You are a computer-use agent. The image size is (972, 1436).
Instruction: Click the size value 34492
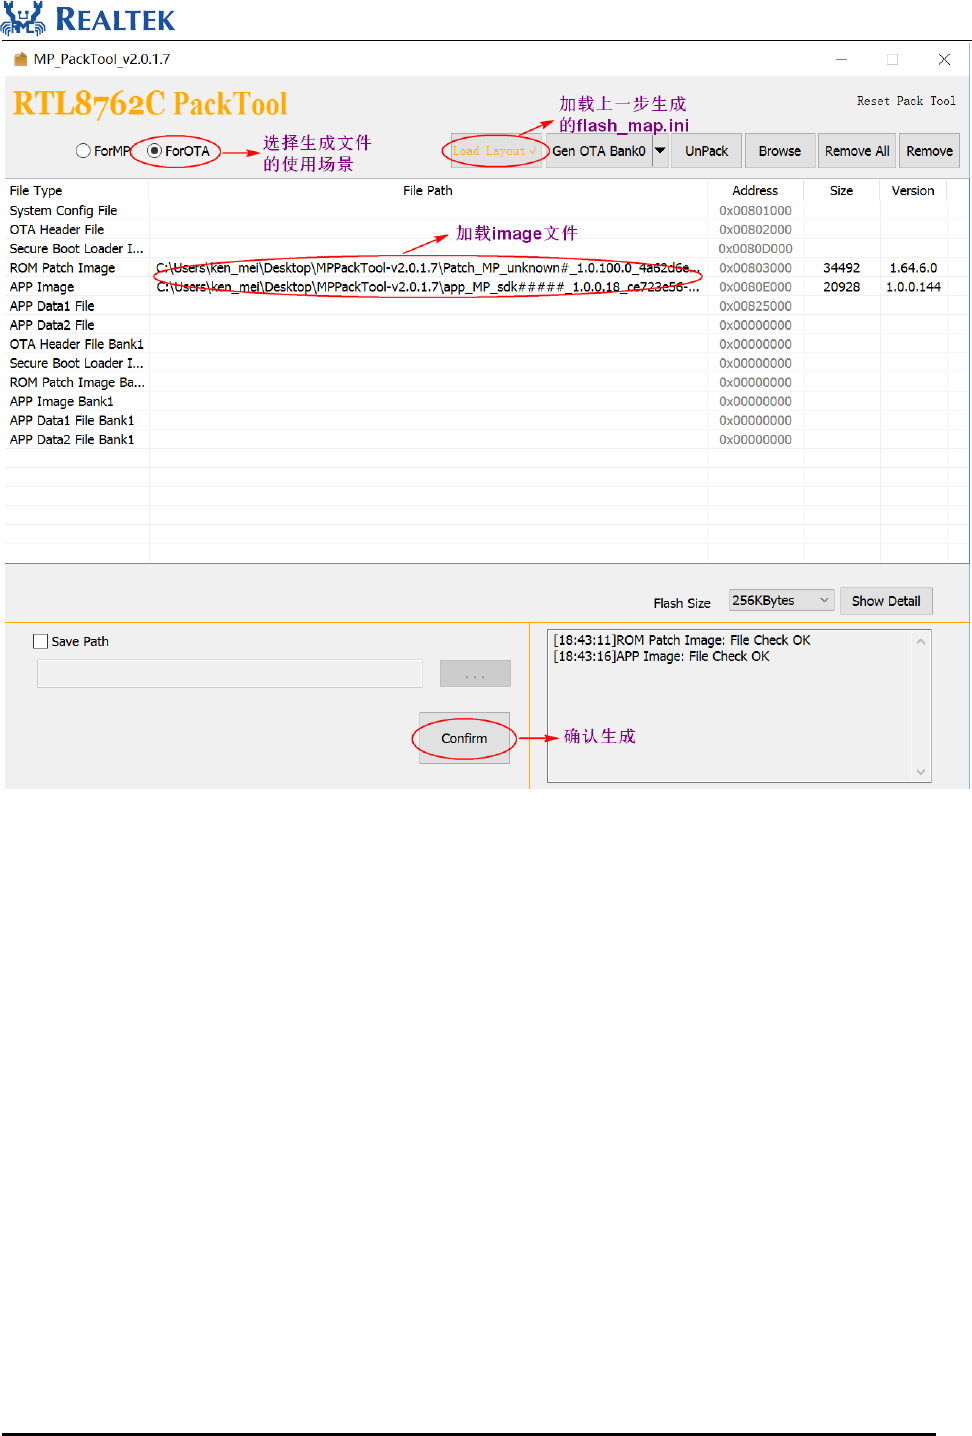842,268
